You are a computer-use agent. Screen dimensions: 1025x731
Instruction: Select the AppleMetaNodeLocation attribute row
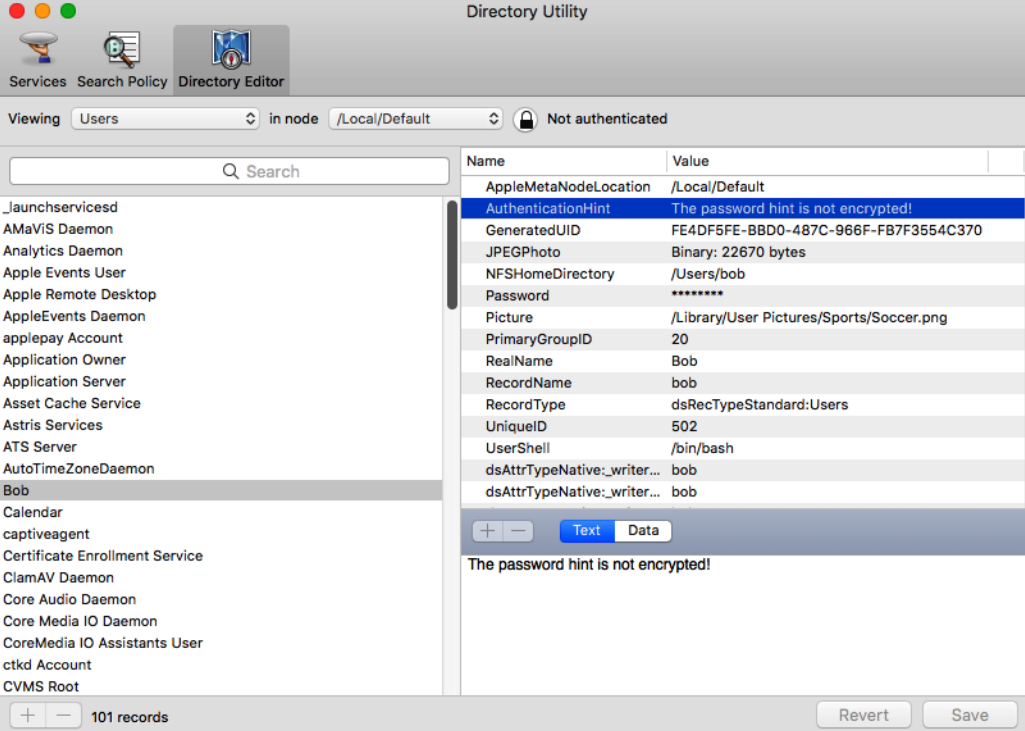pos(743,187)
